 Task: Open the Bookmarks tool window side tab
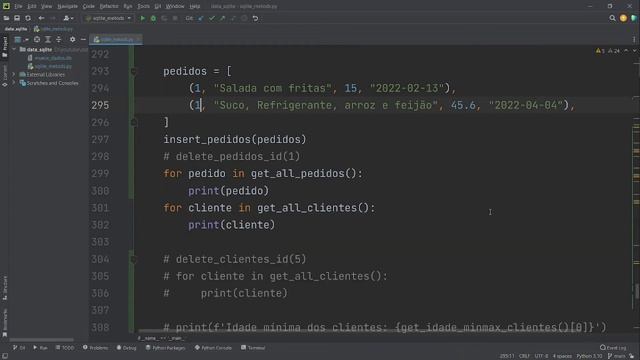tap(5, 322)
